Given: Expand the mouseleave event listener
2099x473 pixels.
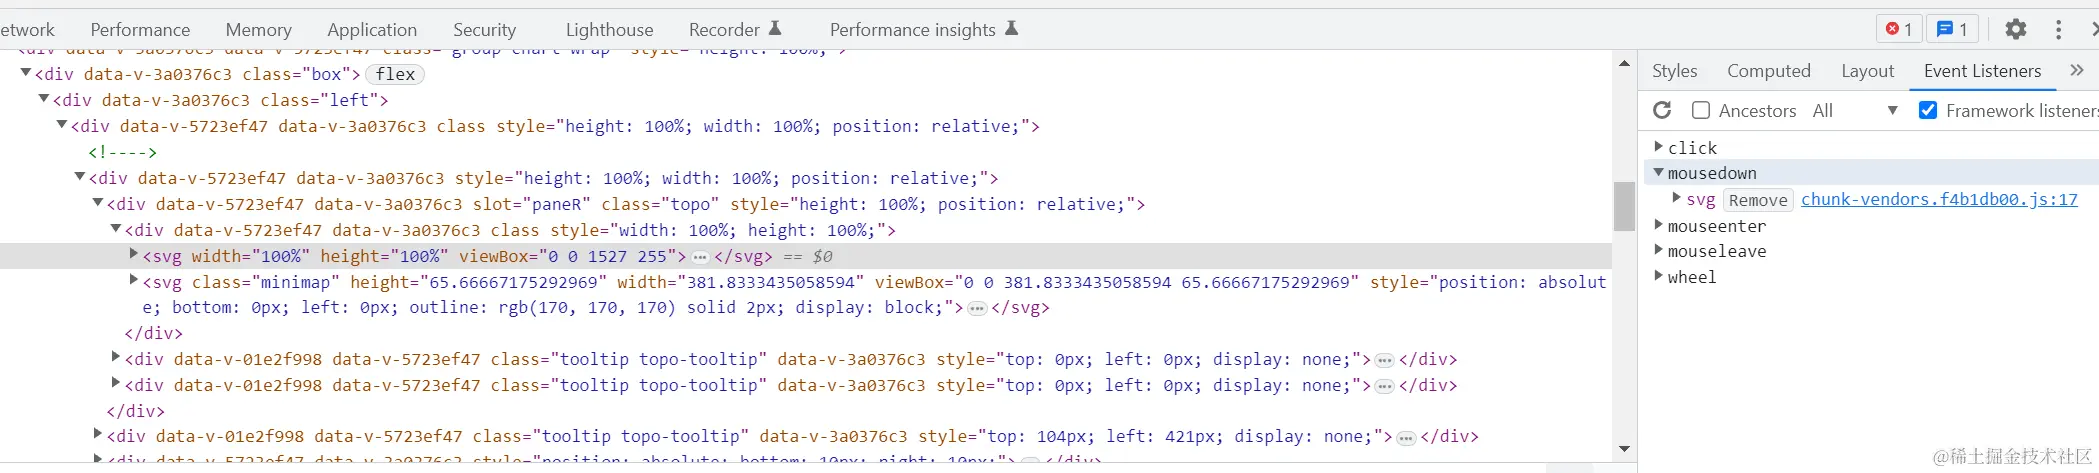Looking at the screenshot, I should [1659, 250].
